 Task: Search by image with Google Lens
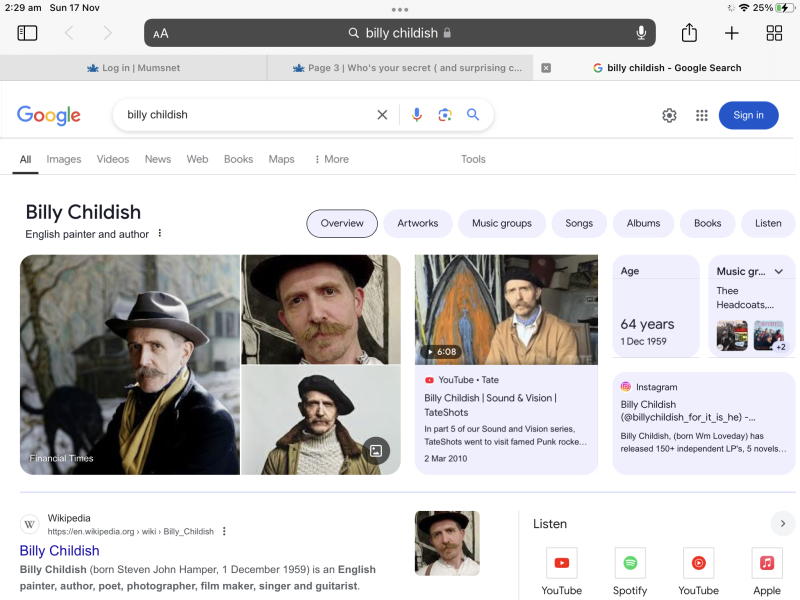(445, 115)
